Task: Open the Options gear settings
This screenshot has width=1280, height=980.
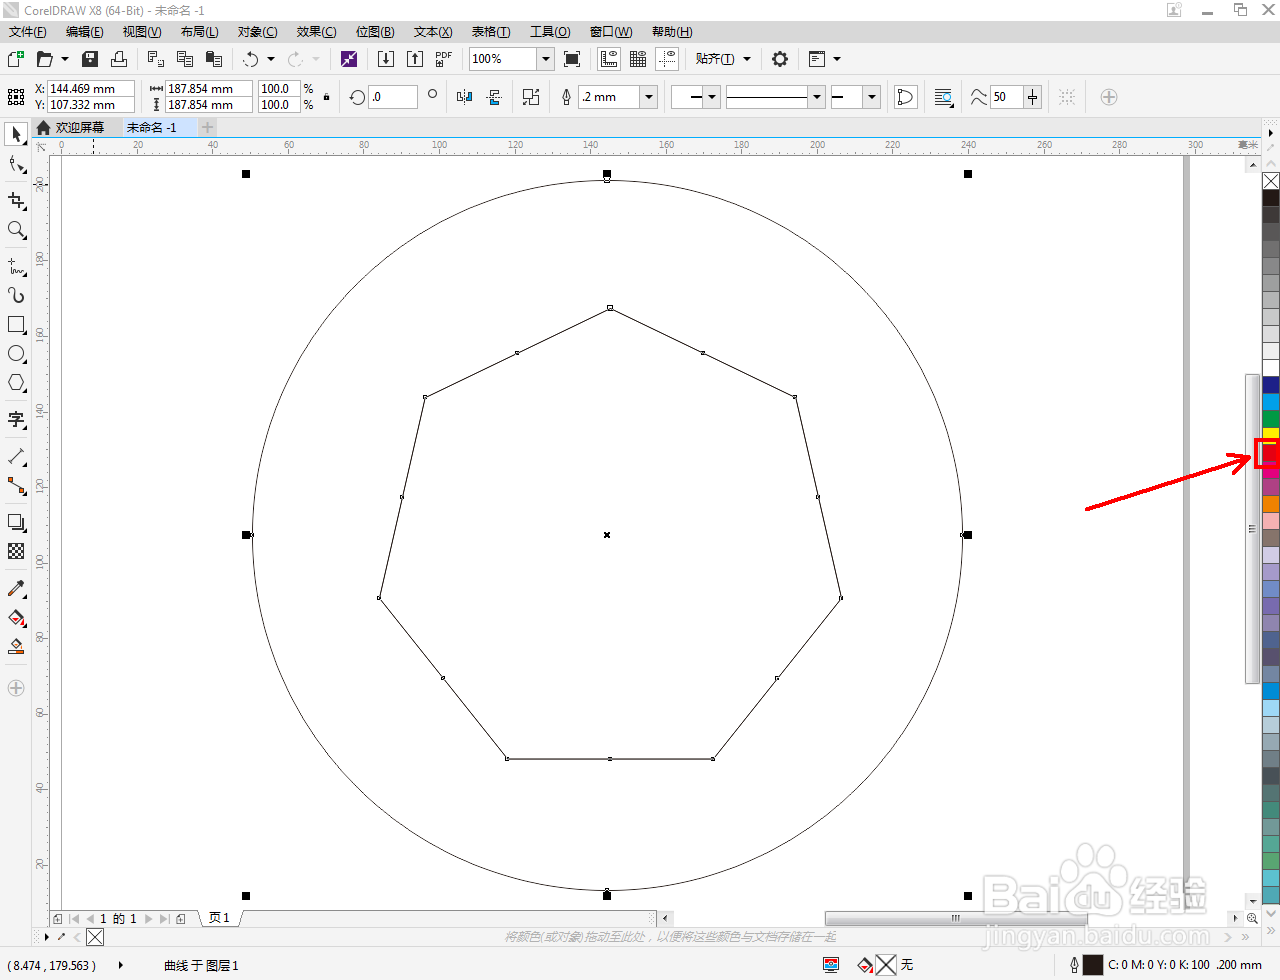Action: tap(780, 59)
